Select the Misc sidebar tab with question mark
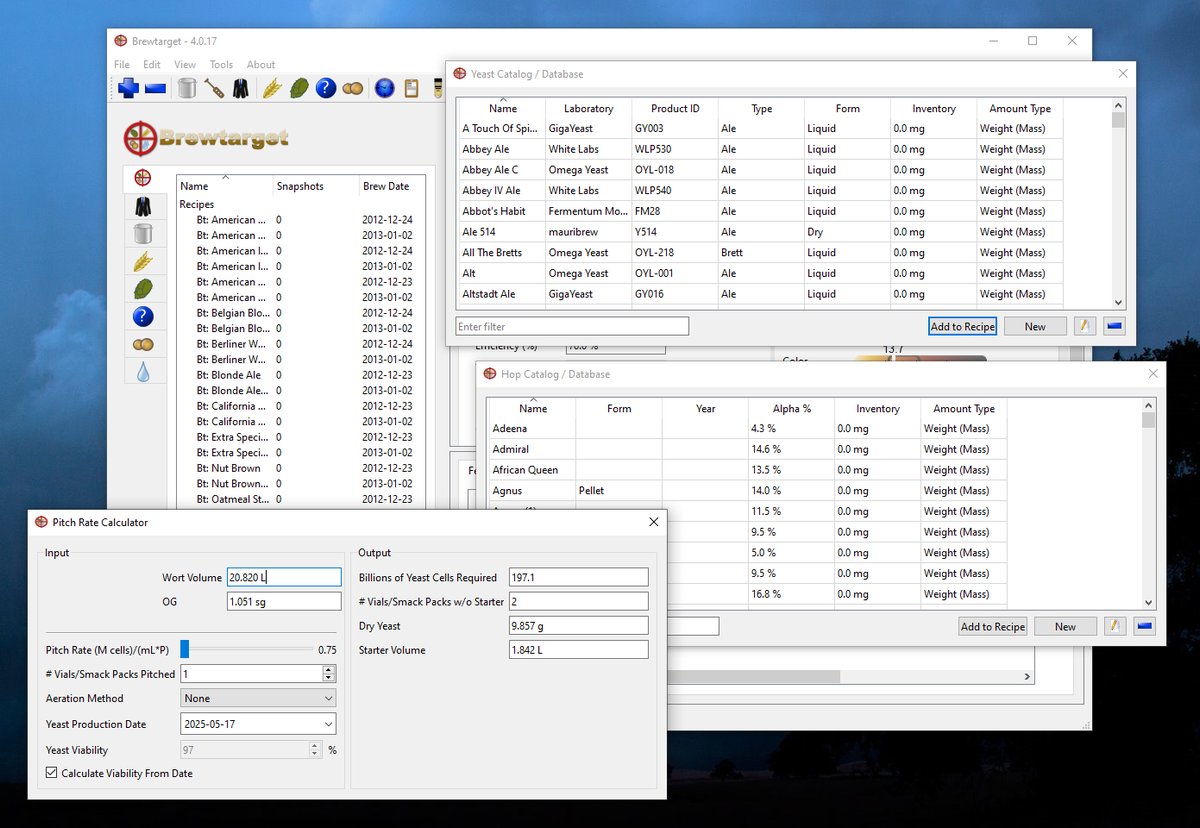Image resolution: width=1200 pixels, height=828 pixels. coord(143,317)
